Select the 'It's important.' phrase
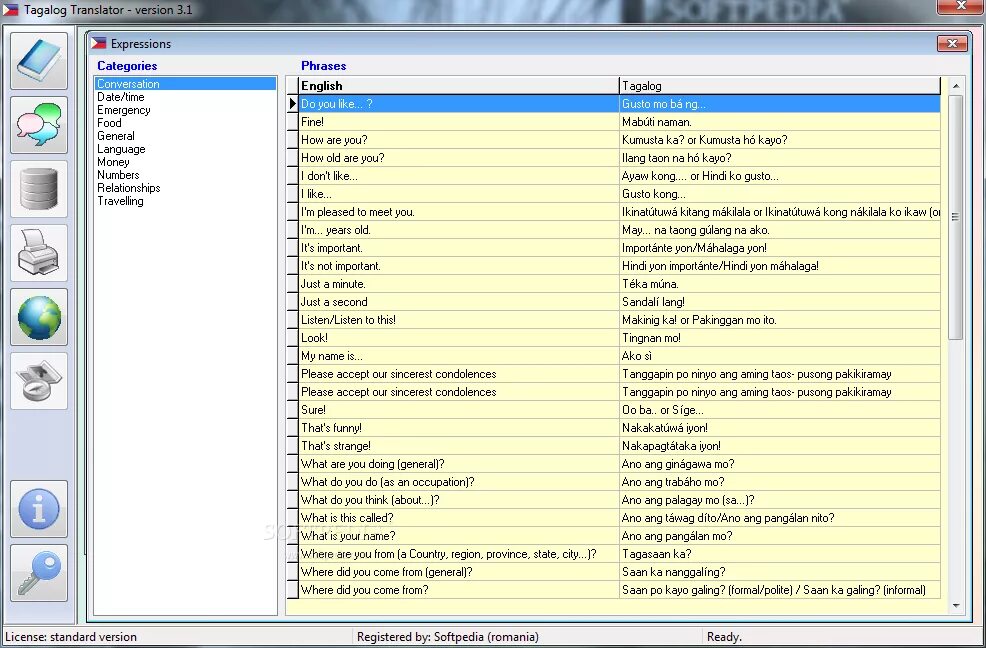Viewport: 986px width, 648px height. click(458, 248)
